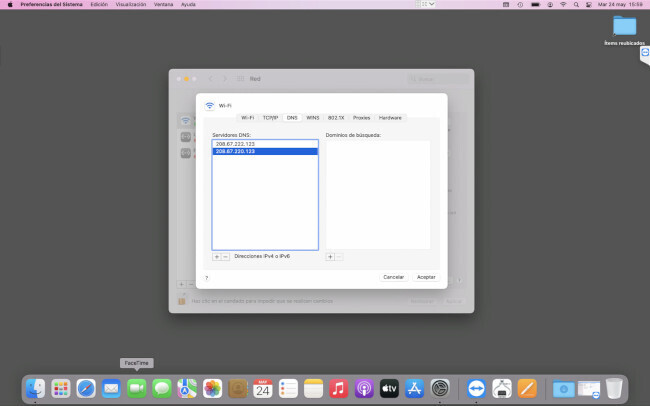The height and width of the screenshot is (406, 650).
Task: Switch to the TCP/IP tab
Action: (x=270, y=117)
